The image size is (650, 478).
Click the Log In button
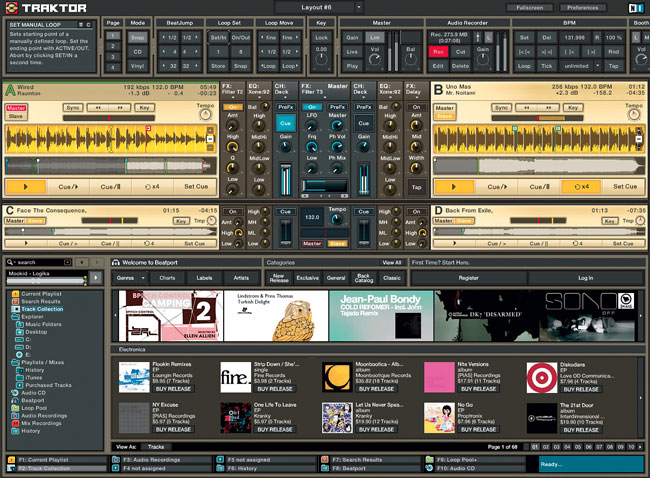(x=585, y=278)
